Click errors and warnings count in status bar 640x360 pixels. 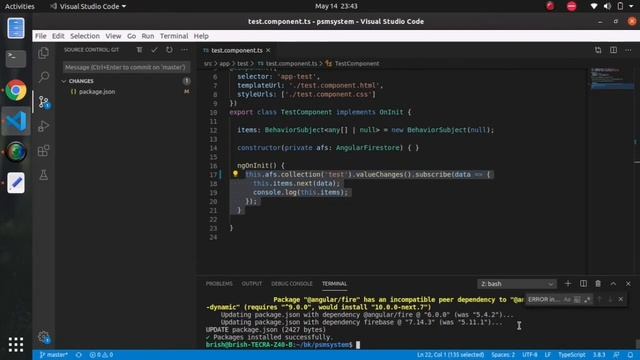(101, 355)
